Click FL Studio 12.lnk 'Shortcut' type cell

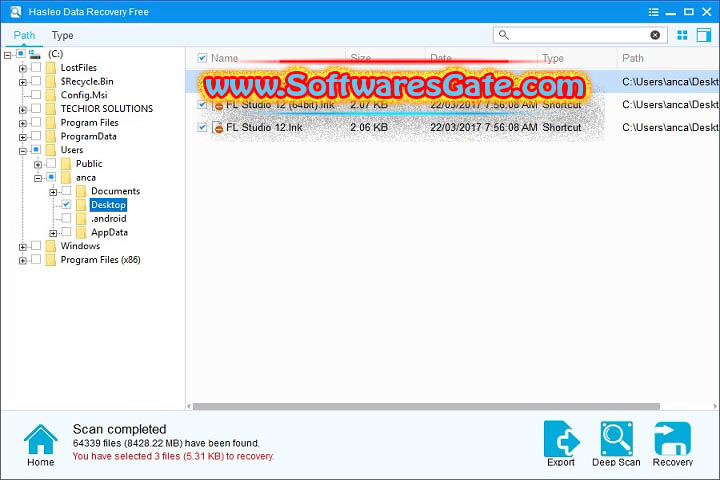click(562, 128)
